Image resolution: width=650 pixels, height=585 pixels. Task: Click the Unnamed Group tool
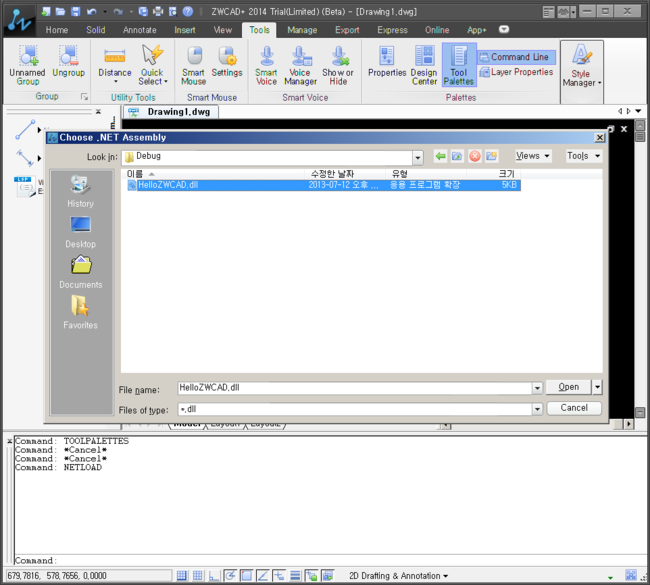(x=27, y=66)
